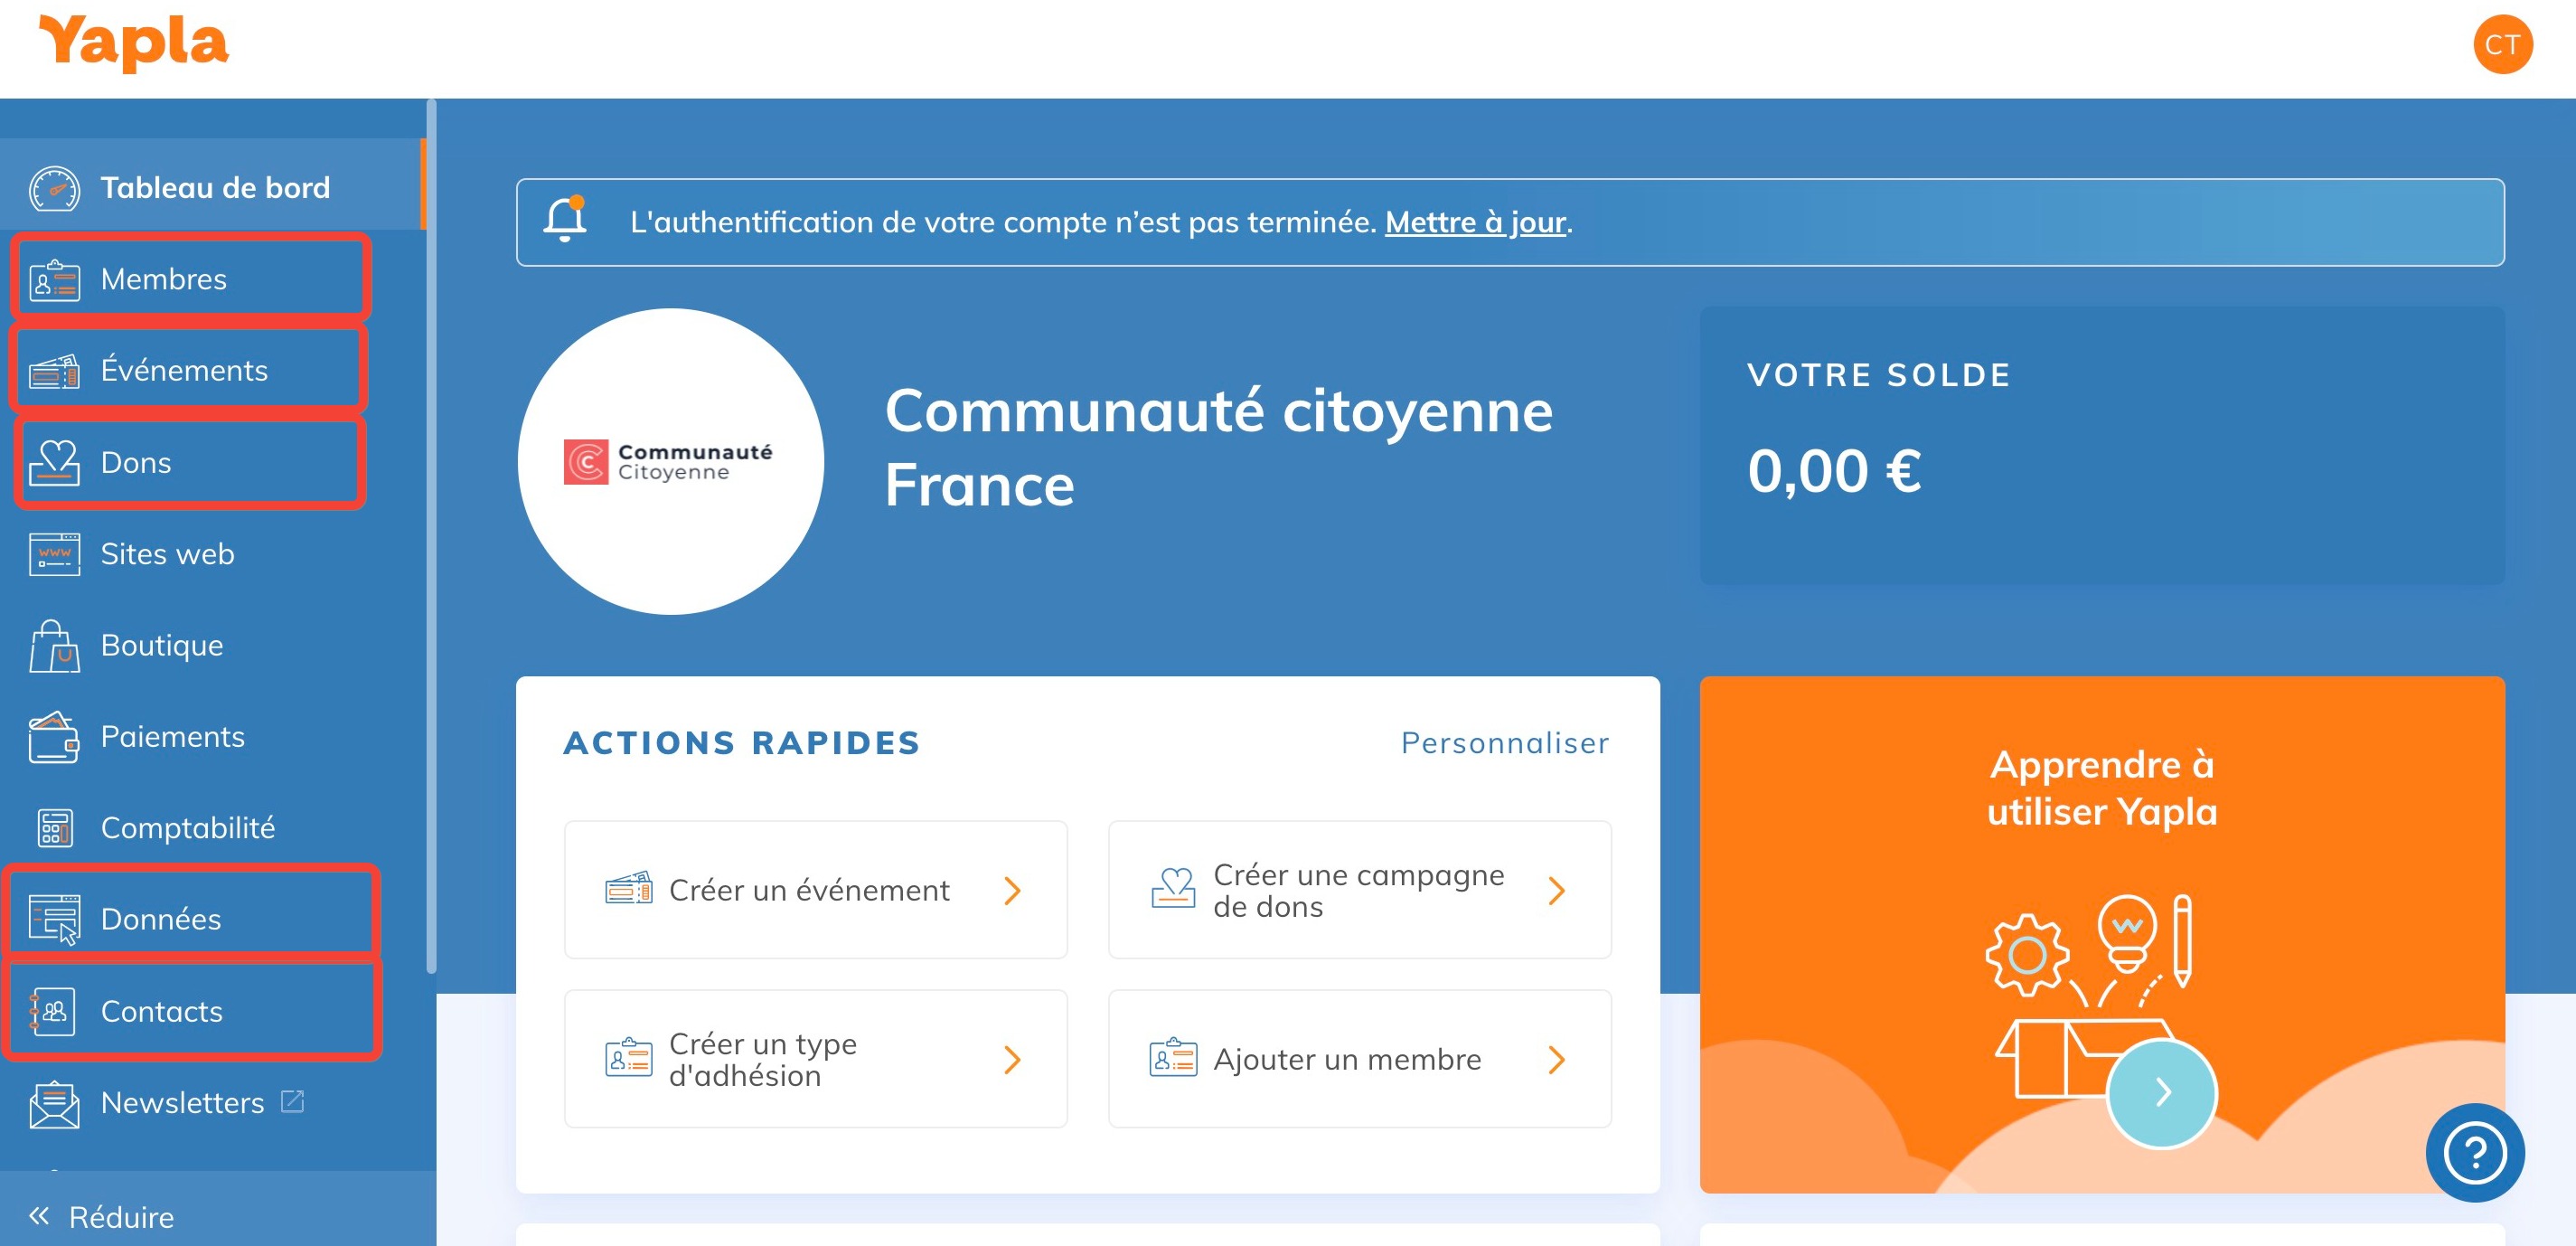Click Communauté citoyenne France title
This screenshot has height=1246, width=2576.
point(1218,448)
